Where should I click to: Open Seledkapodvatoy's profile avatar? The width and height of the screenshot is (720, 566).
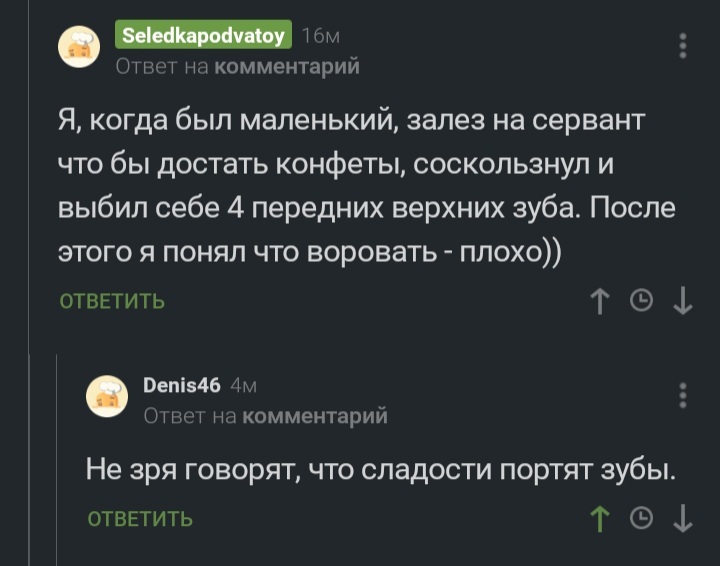tap(79, 48)
